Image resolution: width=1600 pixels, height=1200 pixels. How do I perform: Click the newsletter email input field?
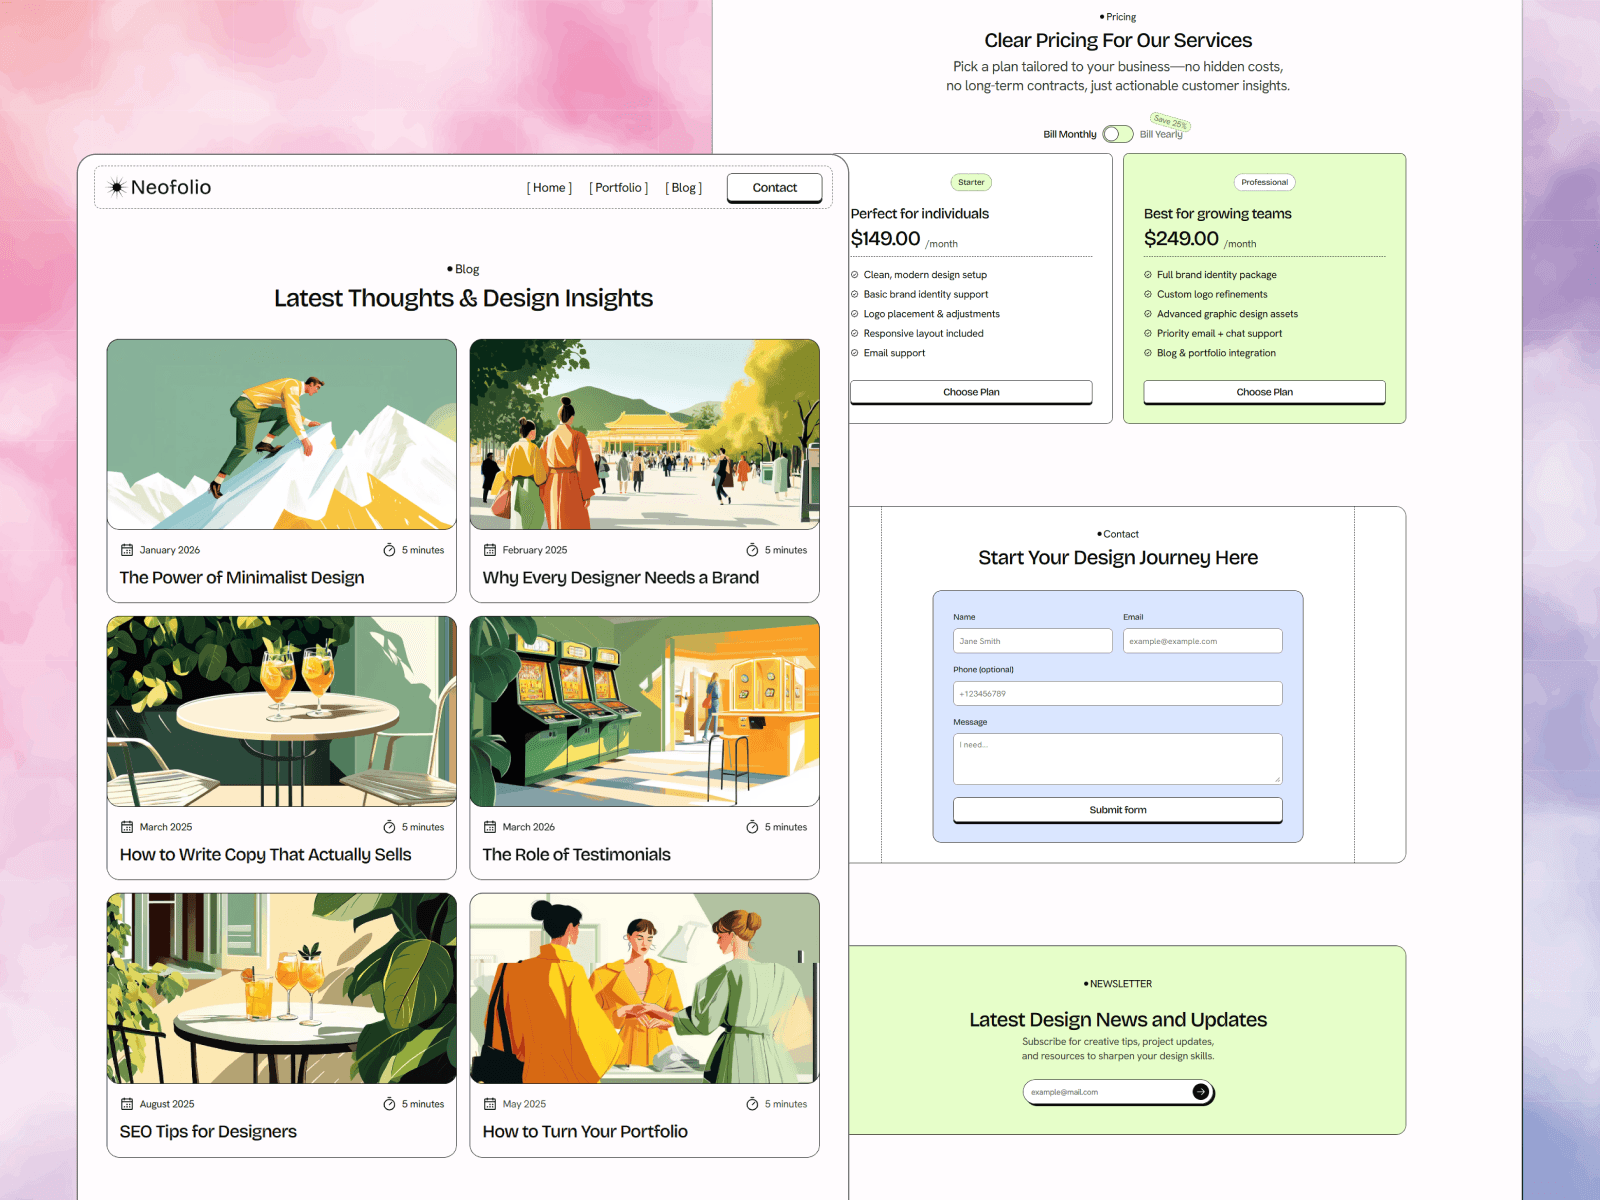point(1107,1092)
